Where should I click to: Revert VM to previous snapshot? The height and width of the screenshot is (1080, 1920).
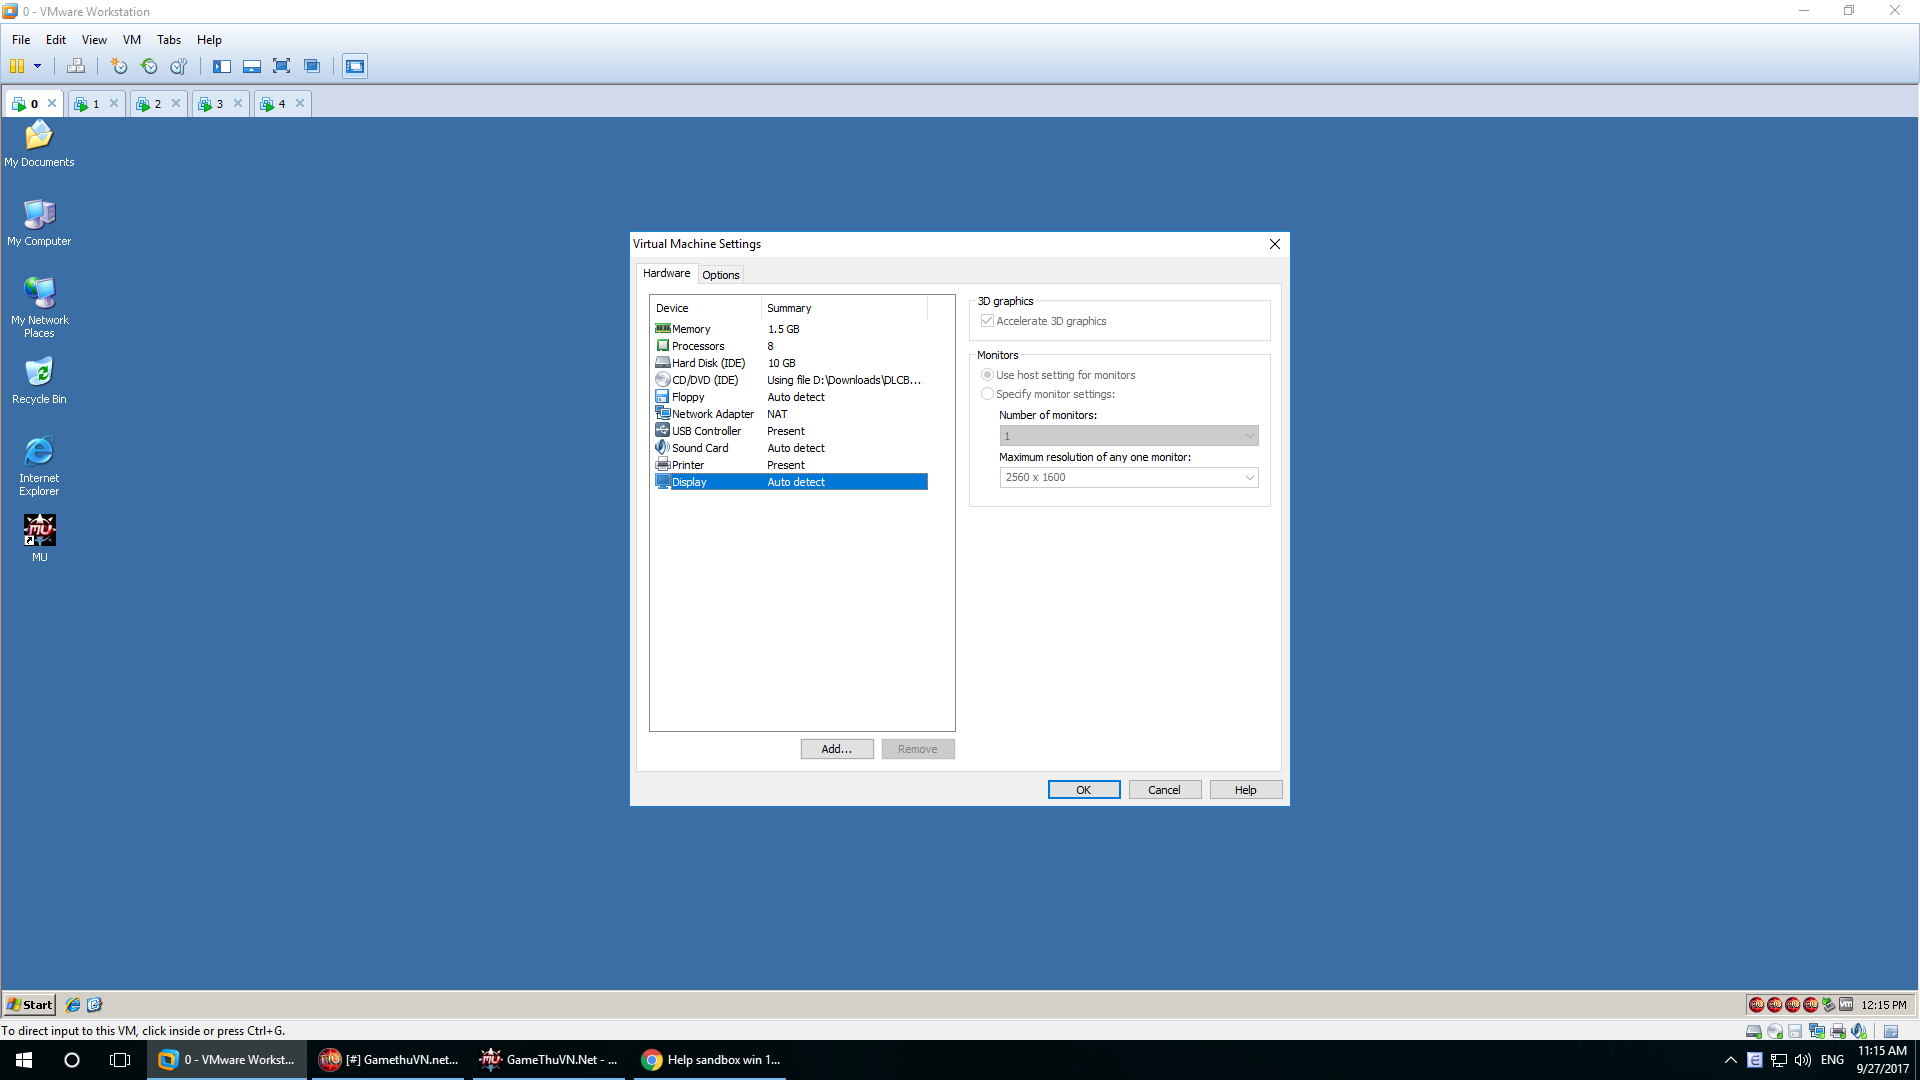coord(149,66)
